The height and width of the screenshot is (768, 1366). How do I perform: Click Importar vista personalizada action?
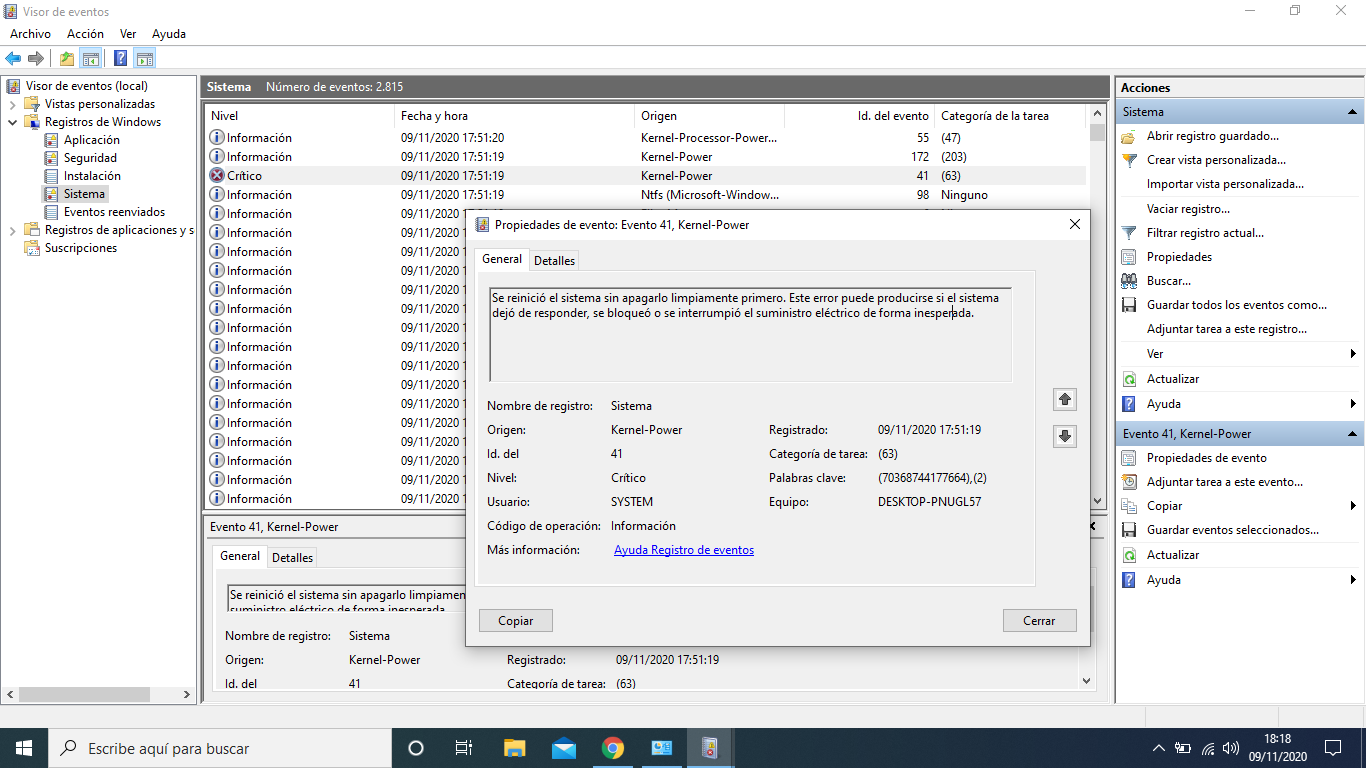1225,184
